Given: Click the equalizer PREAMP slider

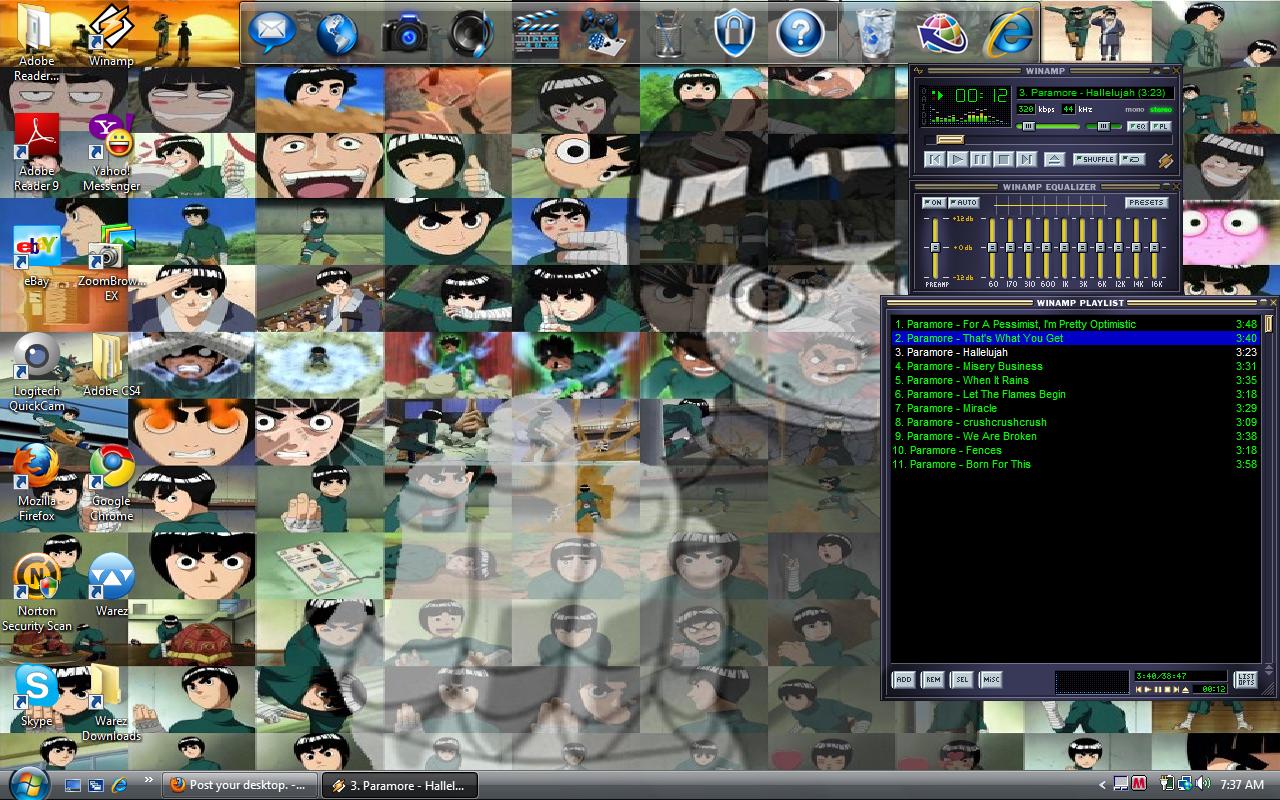Looking at the screenshot, I should pyautogui.click(x=935, y=247).
